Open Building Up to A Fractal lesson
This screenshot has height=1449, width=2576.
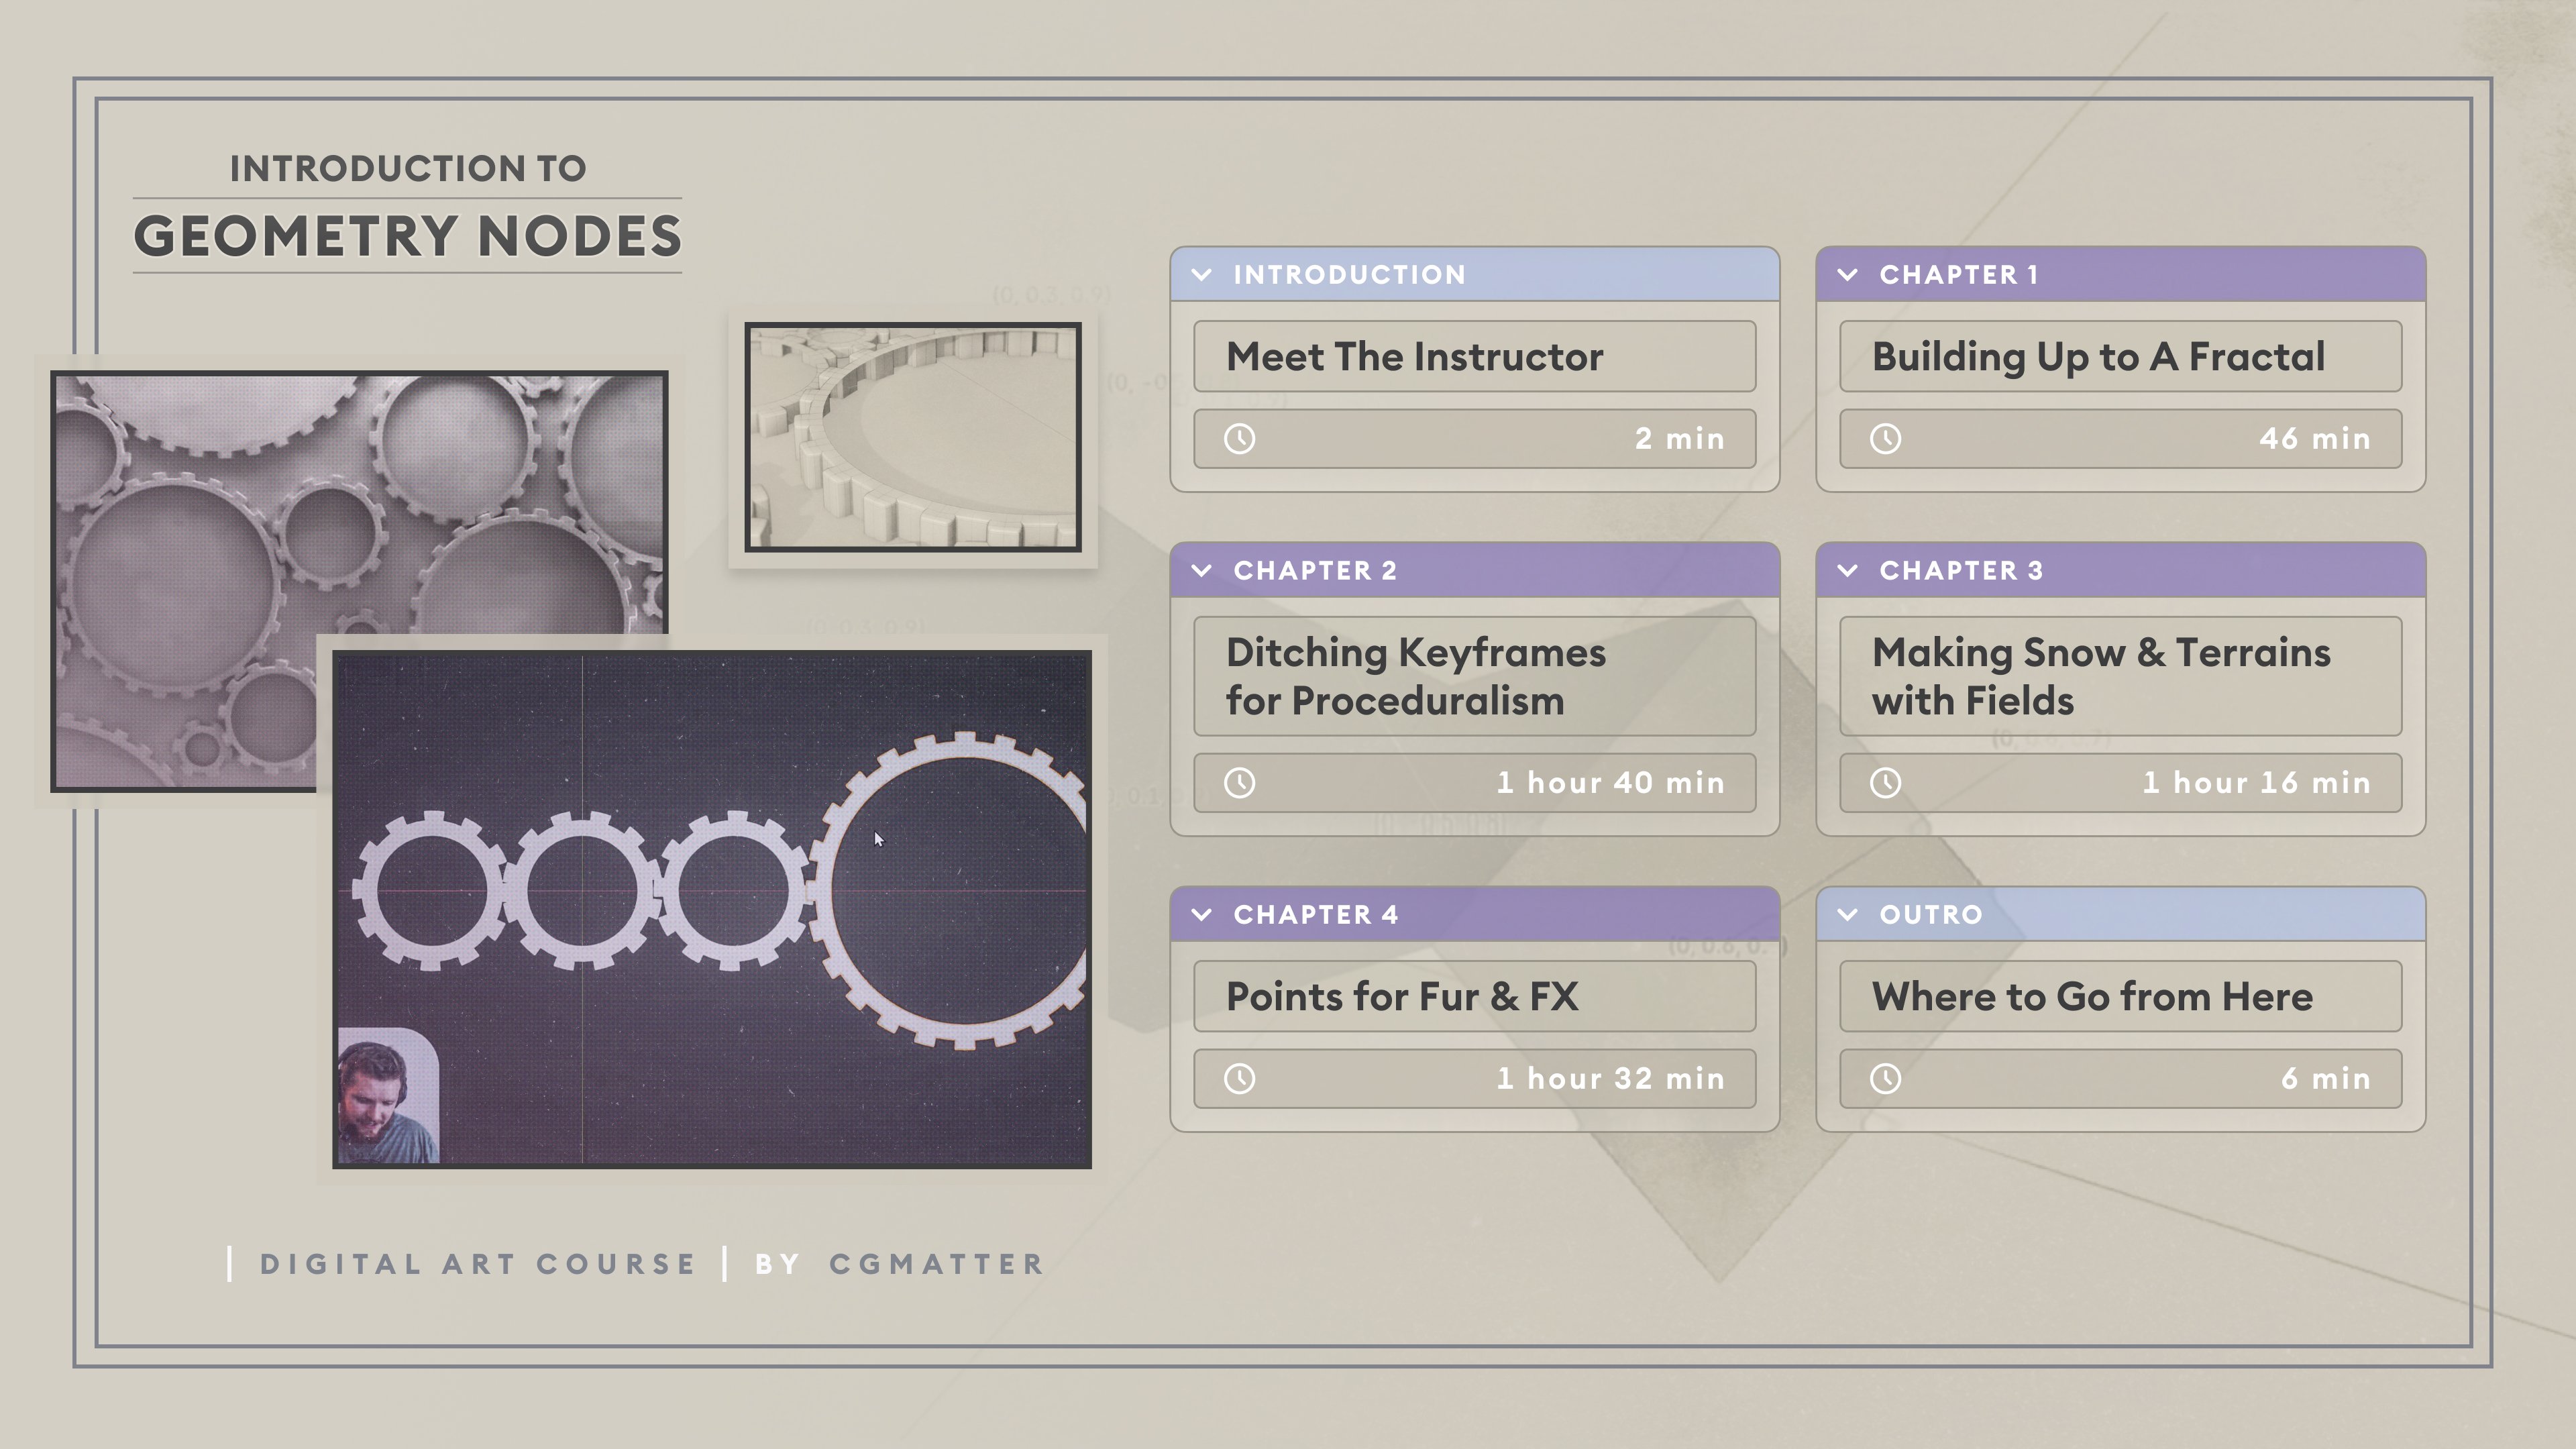click(2121, 357)
